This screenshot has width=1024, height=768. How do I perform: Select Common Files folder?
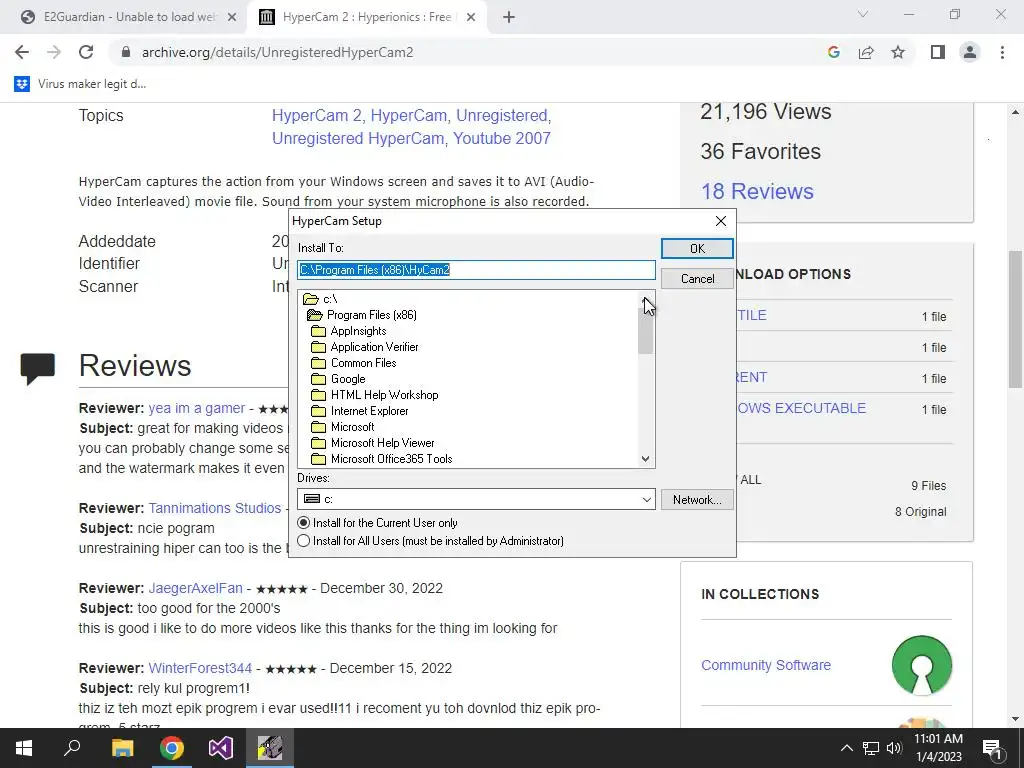tap(353, 363)
